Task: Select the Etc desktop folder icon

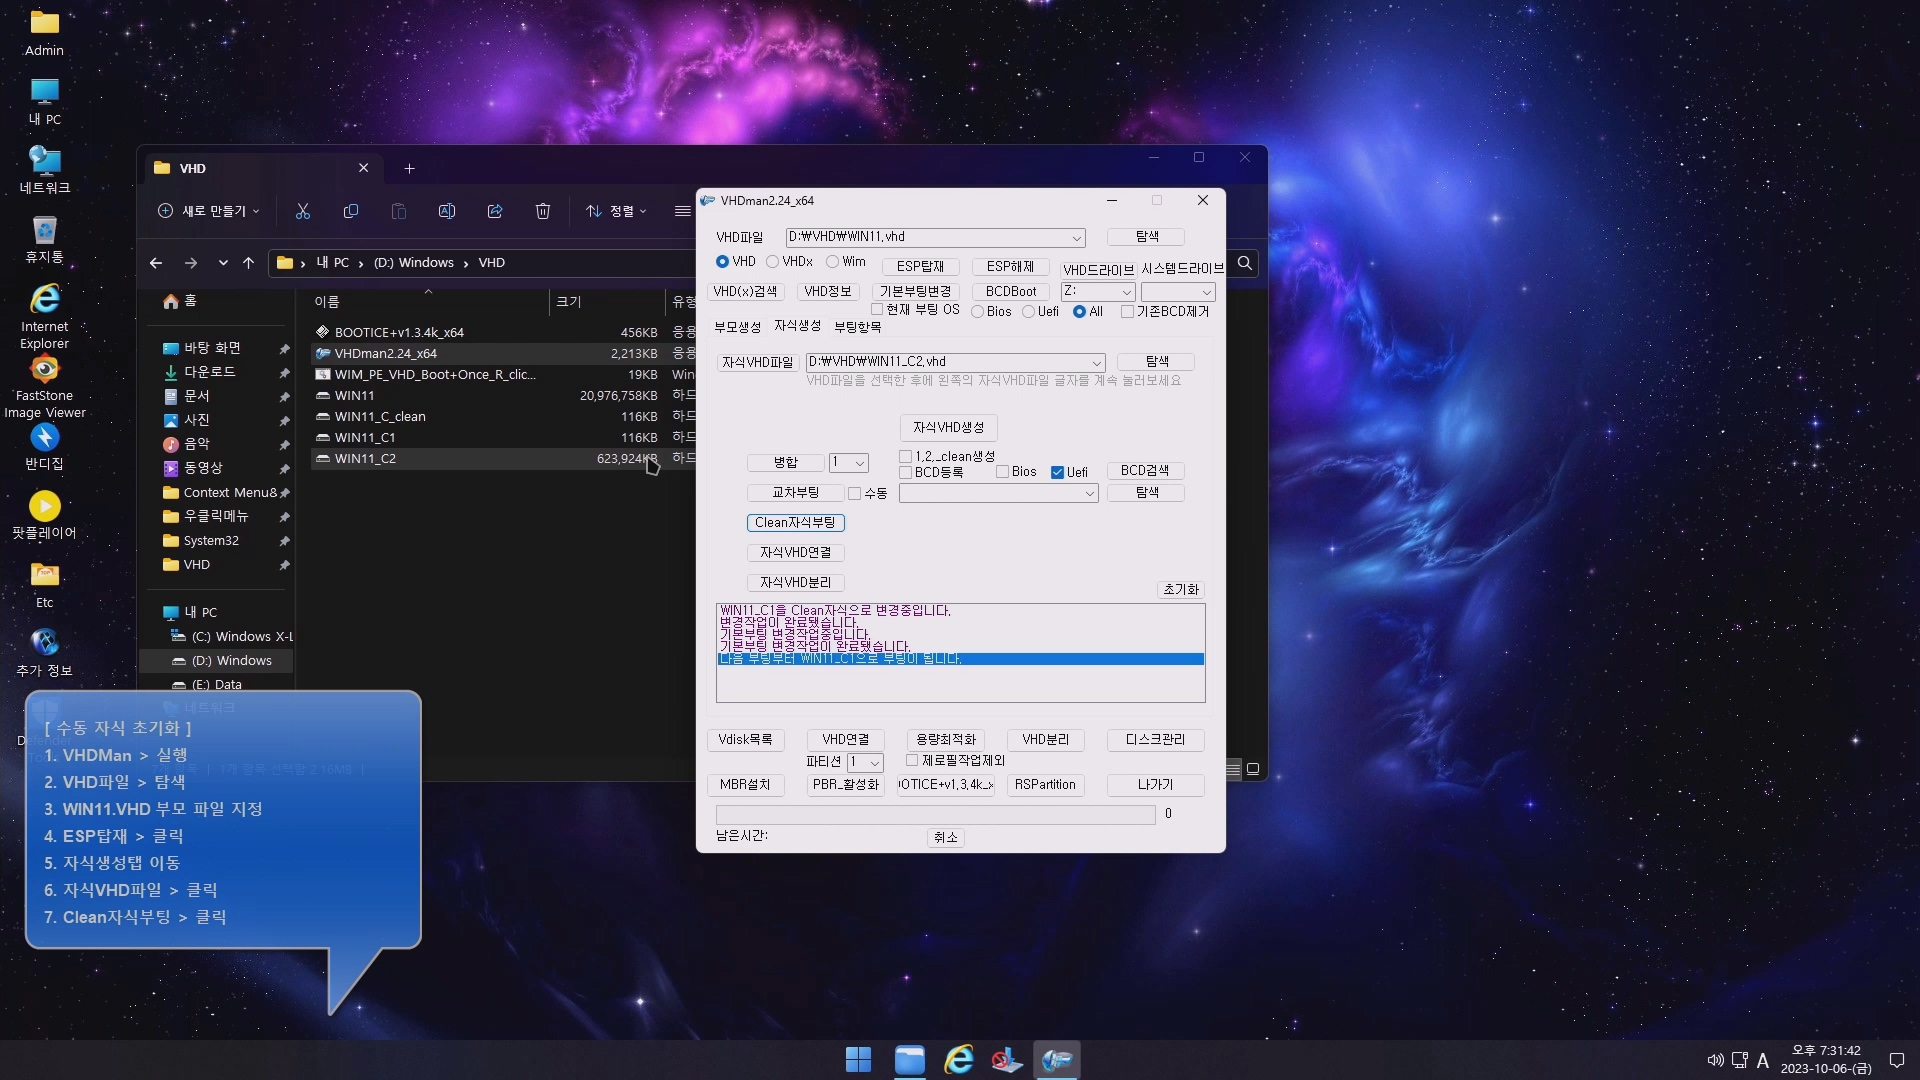Action: coord(44,584)
